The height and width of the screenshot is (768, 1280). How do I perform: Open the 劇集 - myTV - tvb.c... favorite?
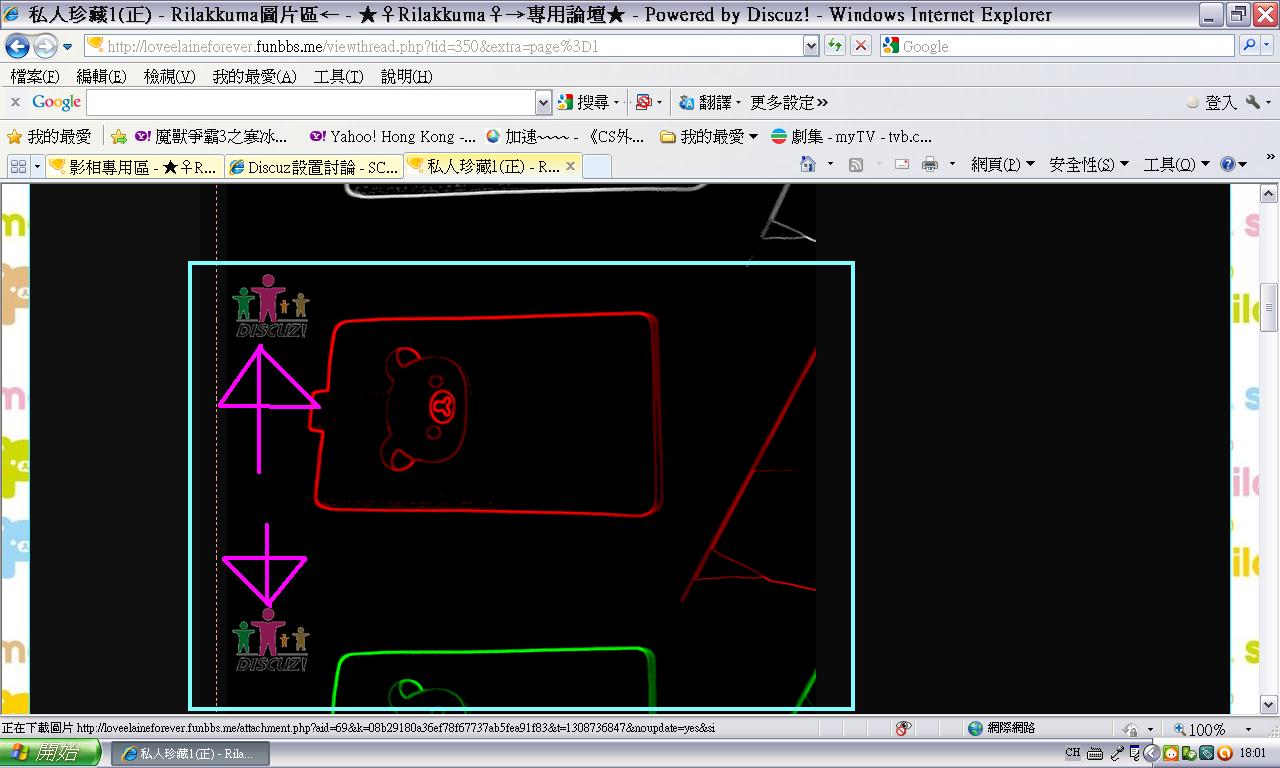851,136
